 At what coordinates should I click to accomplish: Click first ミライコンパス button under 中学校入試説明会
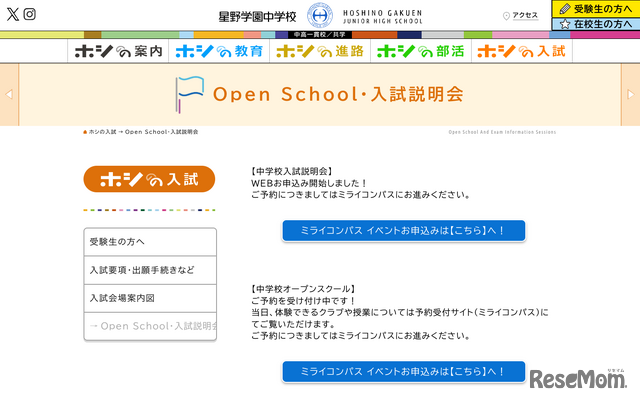pyautogui.click(x=404, y=231)
